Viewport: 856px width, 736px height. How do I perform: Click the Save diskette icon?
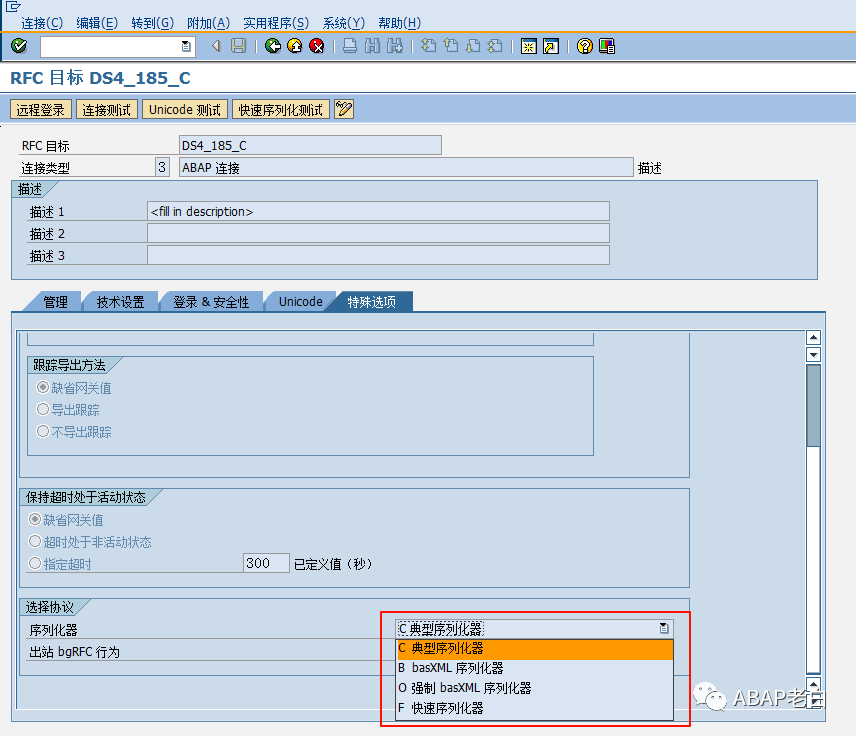pyautogui.click(x=239, y=46)
